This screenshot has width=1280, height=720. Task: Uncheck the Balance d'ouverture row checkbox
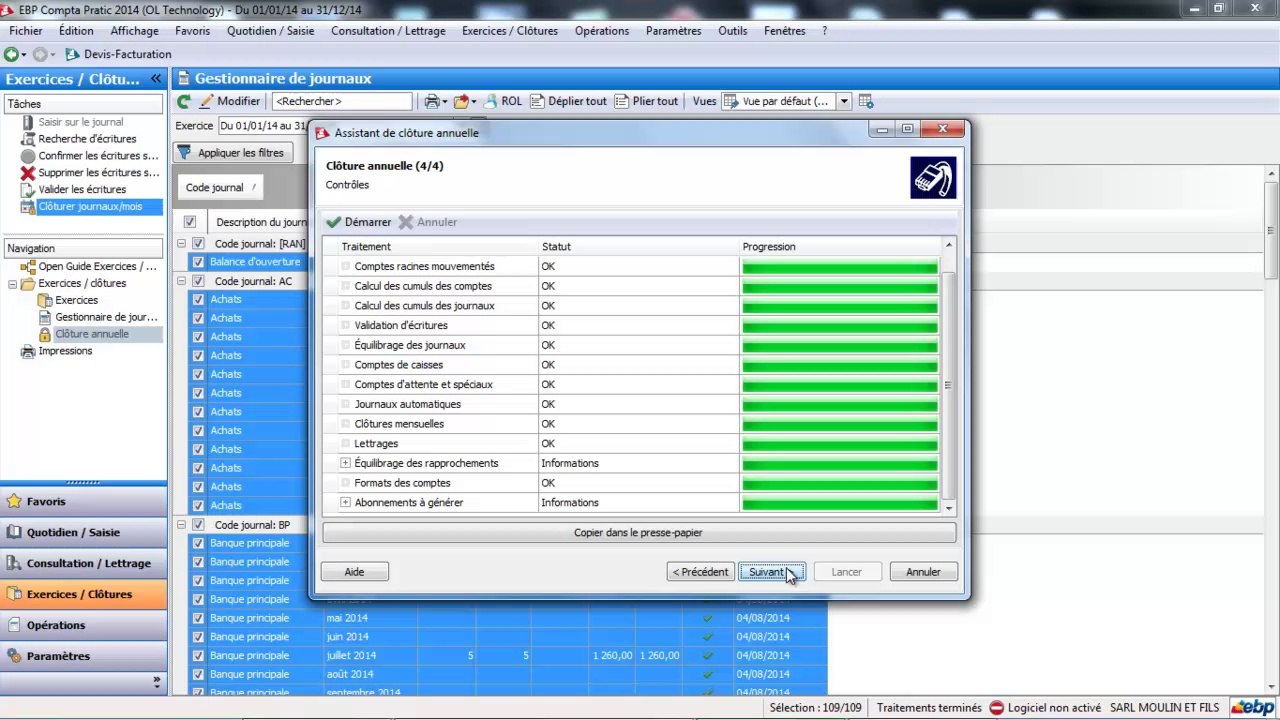pyautogui.click(x=198, y=262)
